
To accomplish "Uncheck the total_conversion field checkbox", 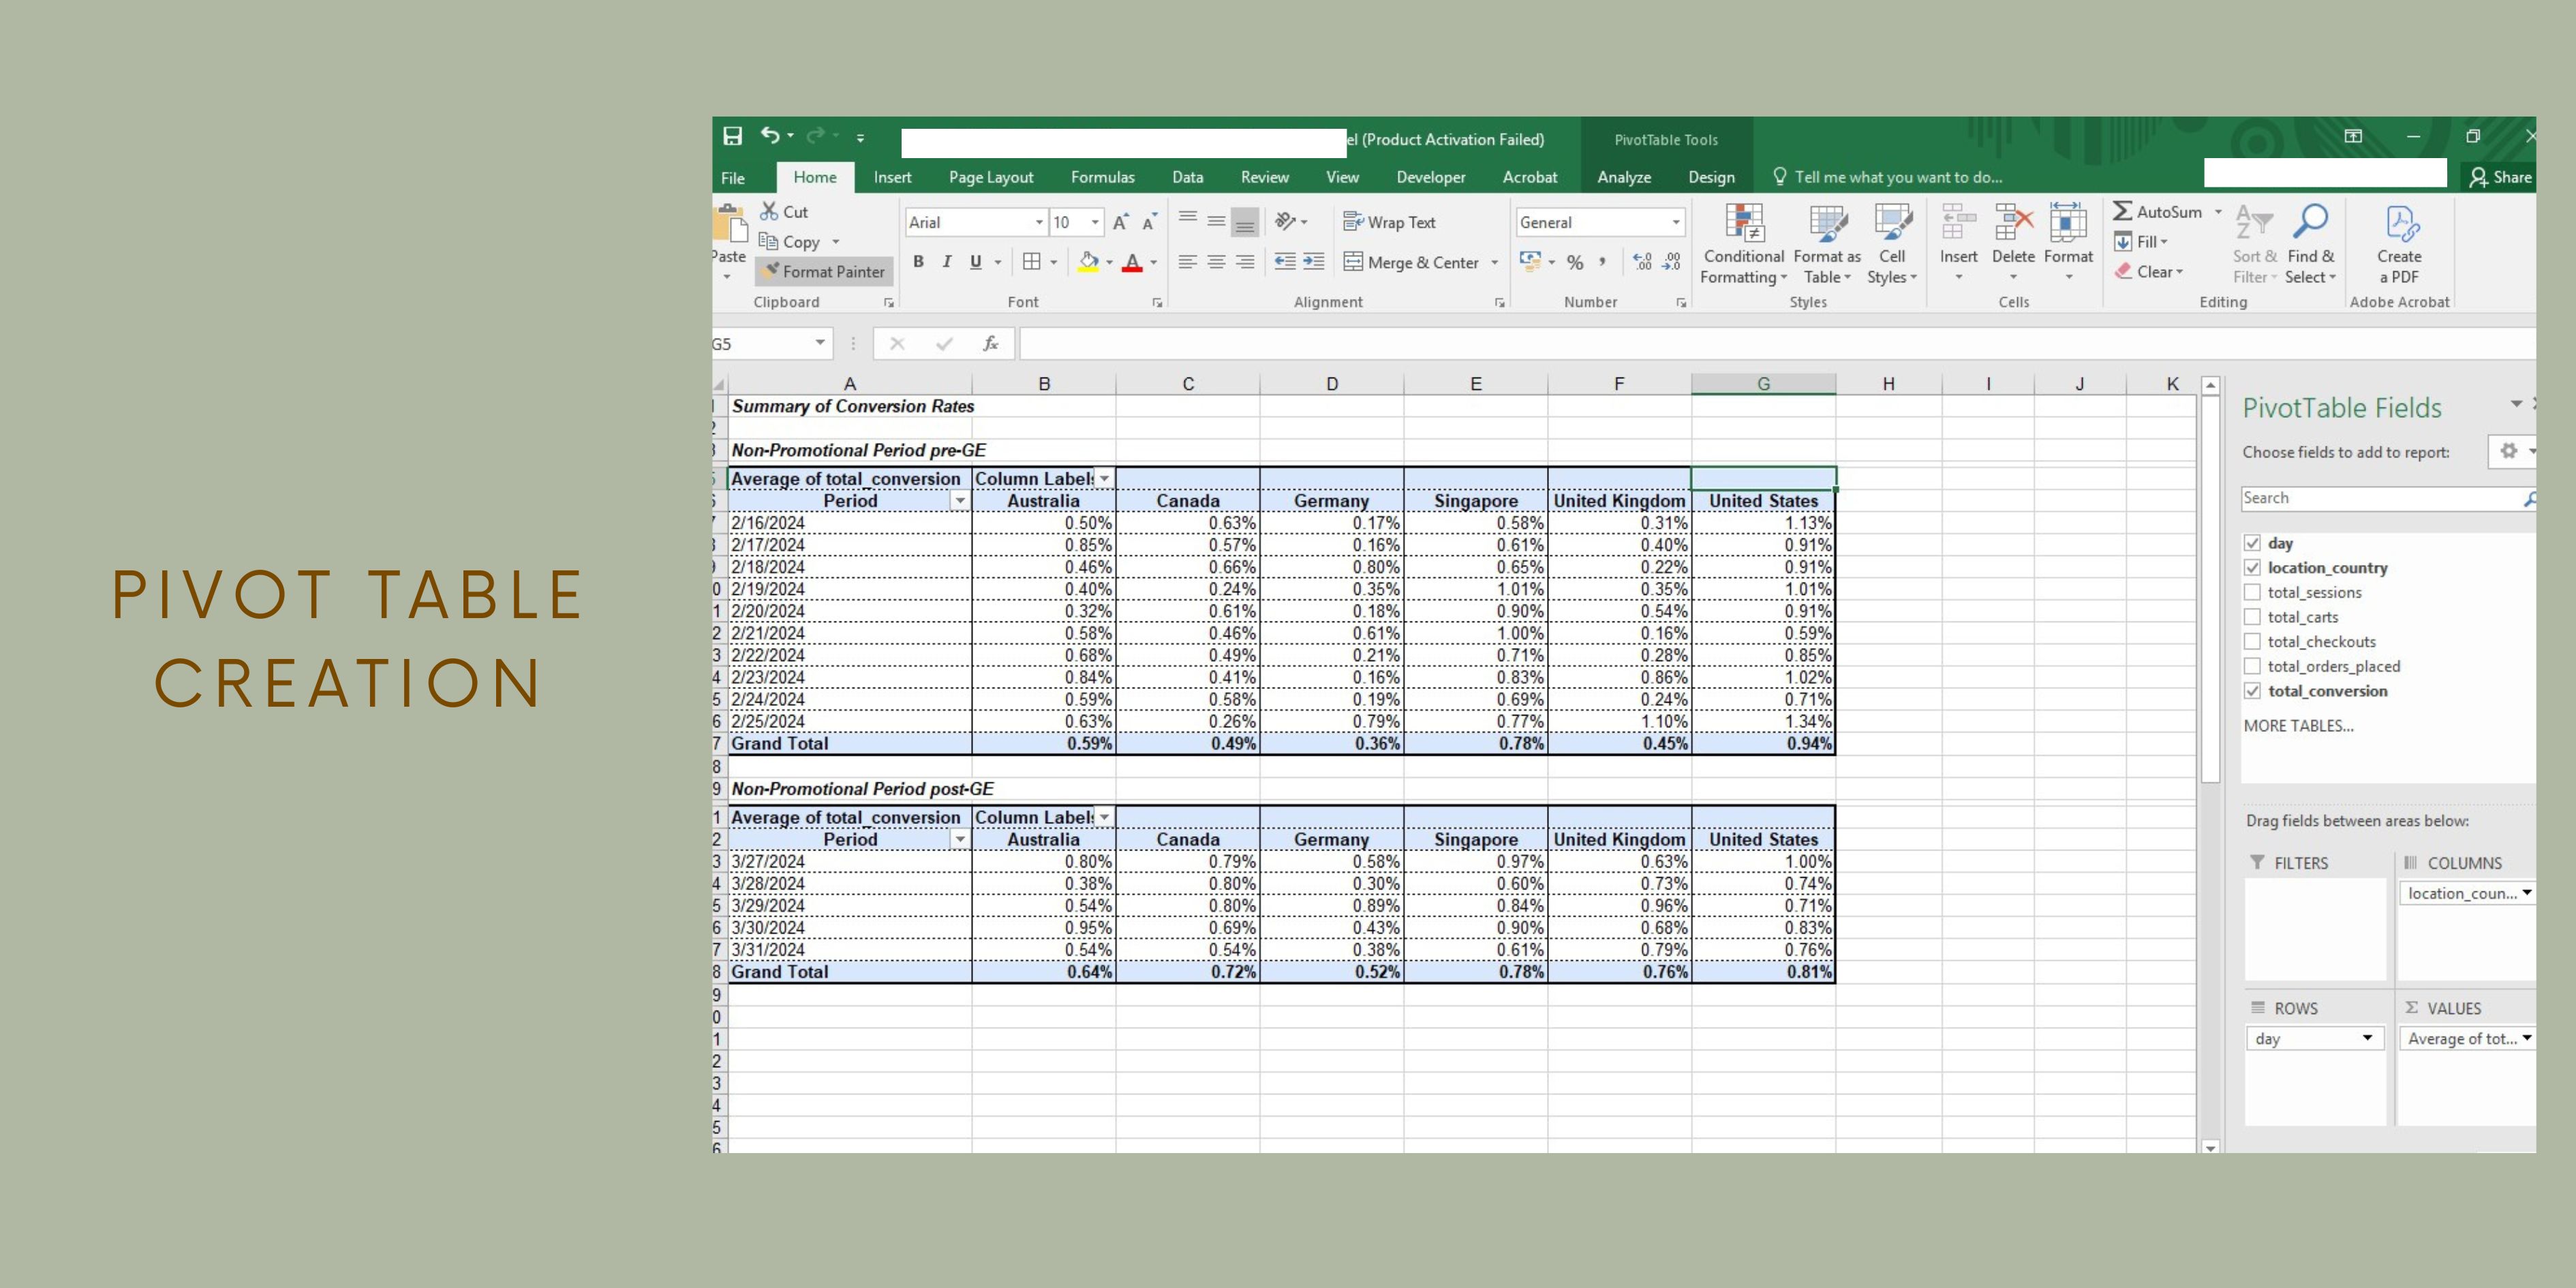I will pyautogui.click(x=2252, y=691).
